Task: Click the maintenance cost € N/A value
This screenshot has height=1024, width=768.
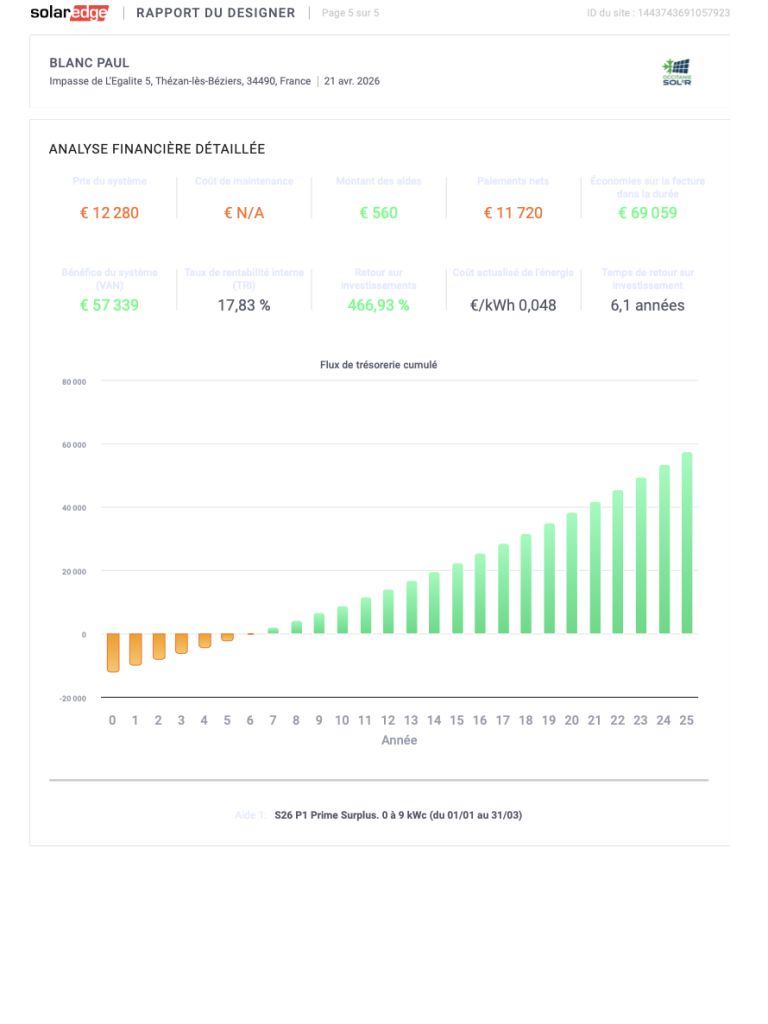Action: (244, 213)
